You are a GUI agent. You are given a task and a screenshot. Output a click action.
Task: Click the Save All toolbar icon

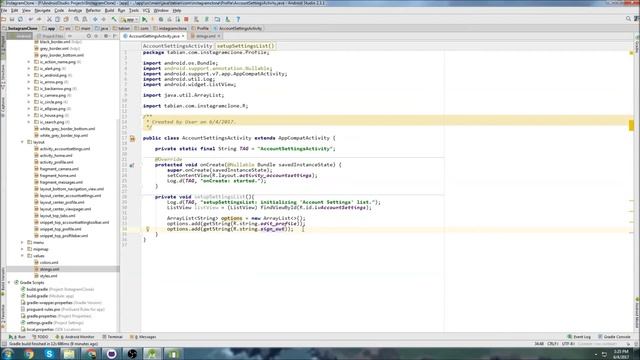coord(12,19)
